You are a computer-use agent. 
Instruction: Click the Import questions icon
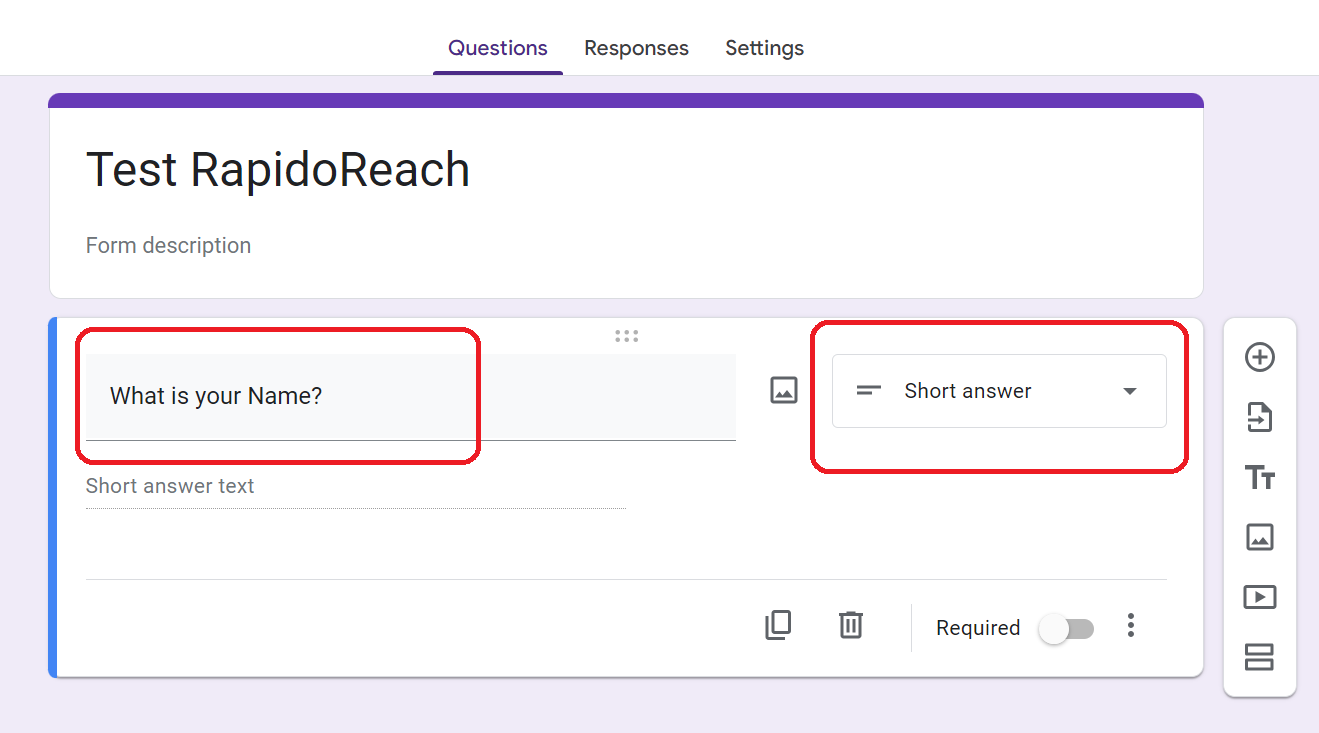pos(1259,417)
